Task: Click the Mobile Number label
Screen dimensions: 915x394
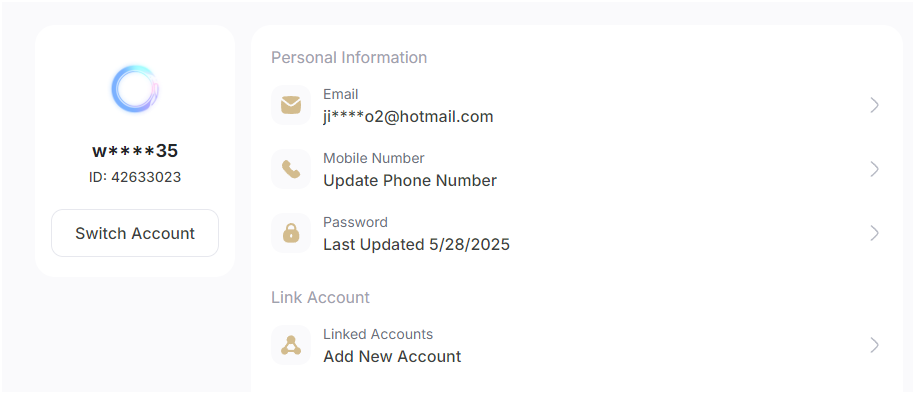Action: tap(373, 158)
